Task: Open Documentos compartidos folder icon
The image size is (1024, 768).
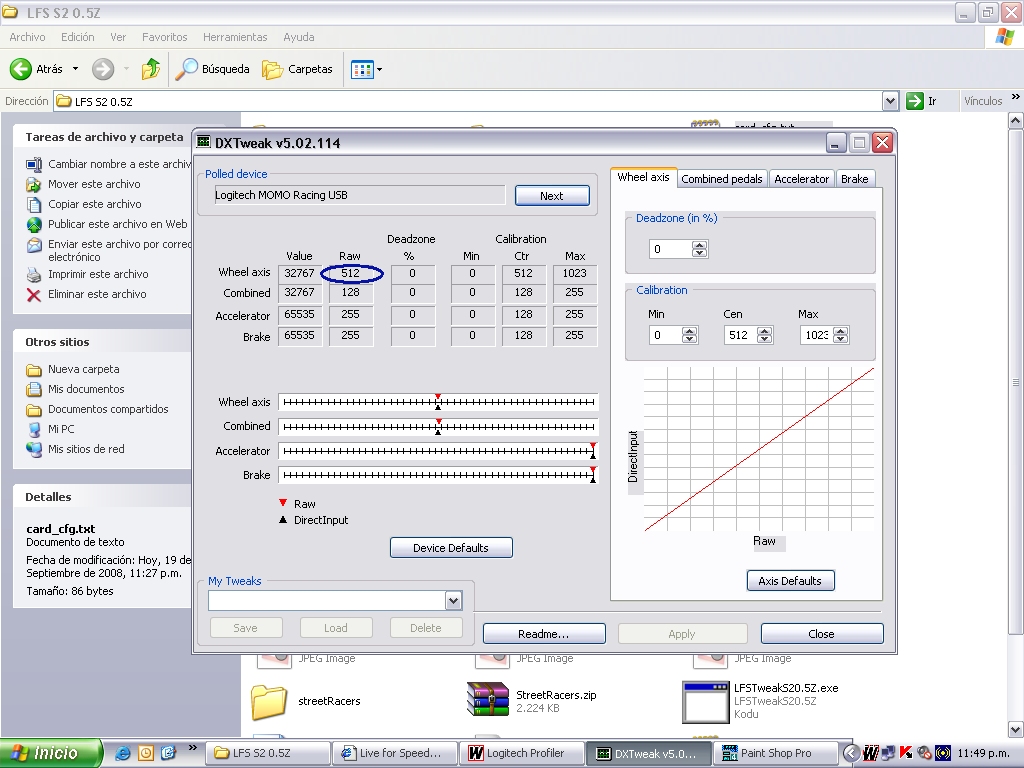Action: click(x=34, y=409)
